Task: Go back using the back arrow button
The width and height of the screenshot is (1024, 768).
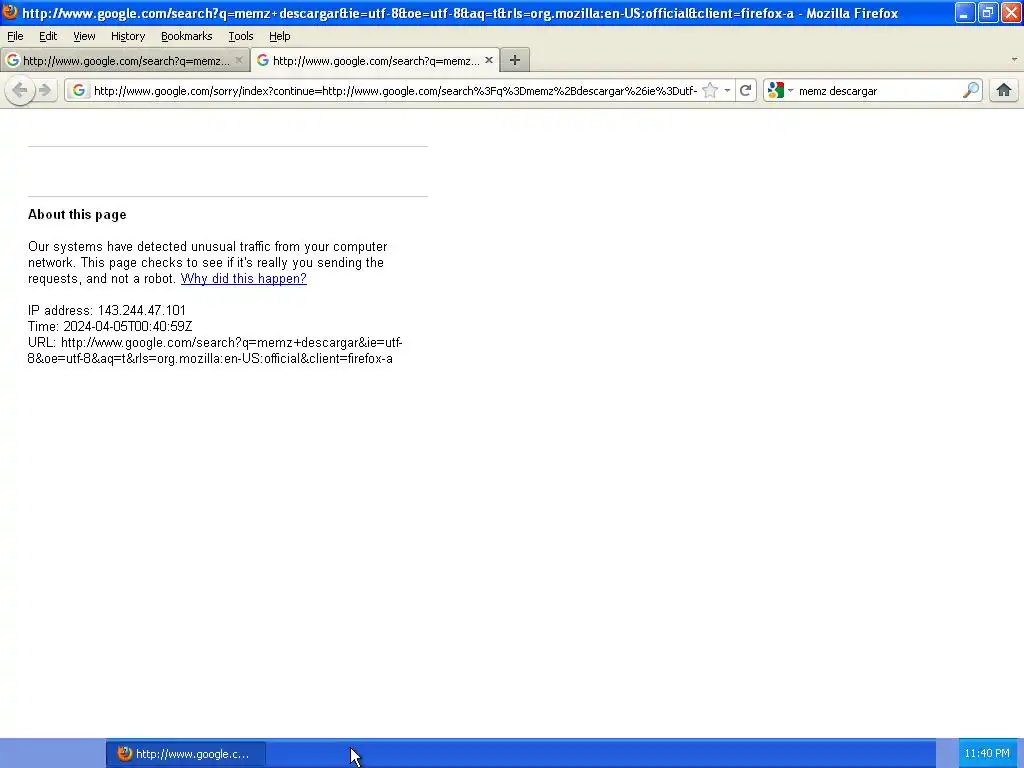Action: pyautogui.click(x=20, y=90)
